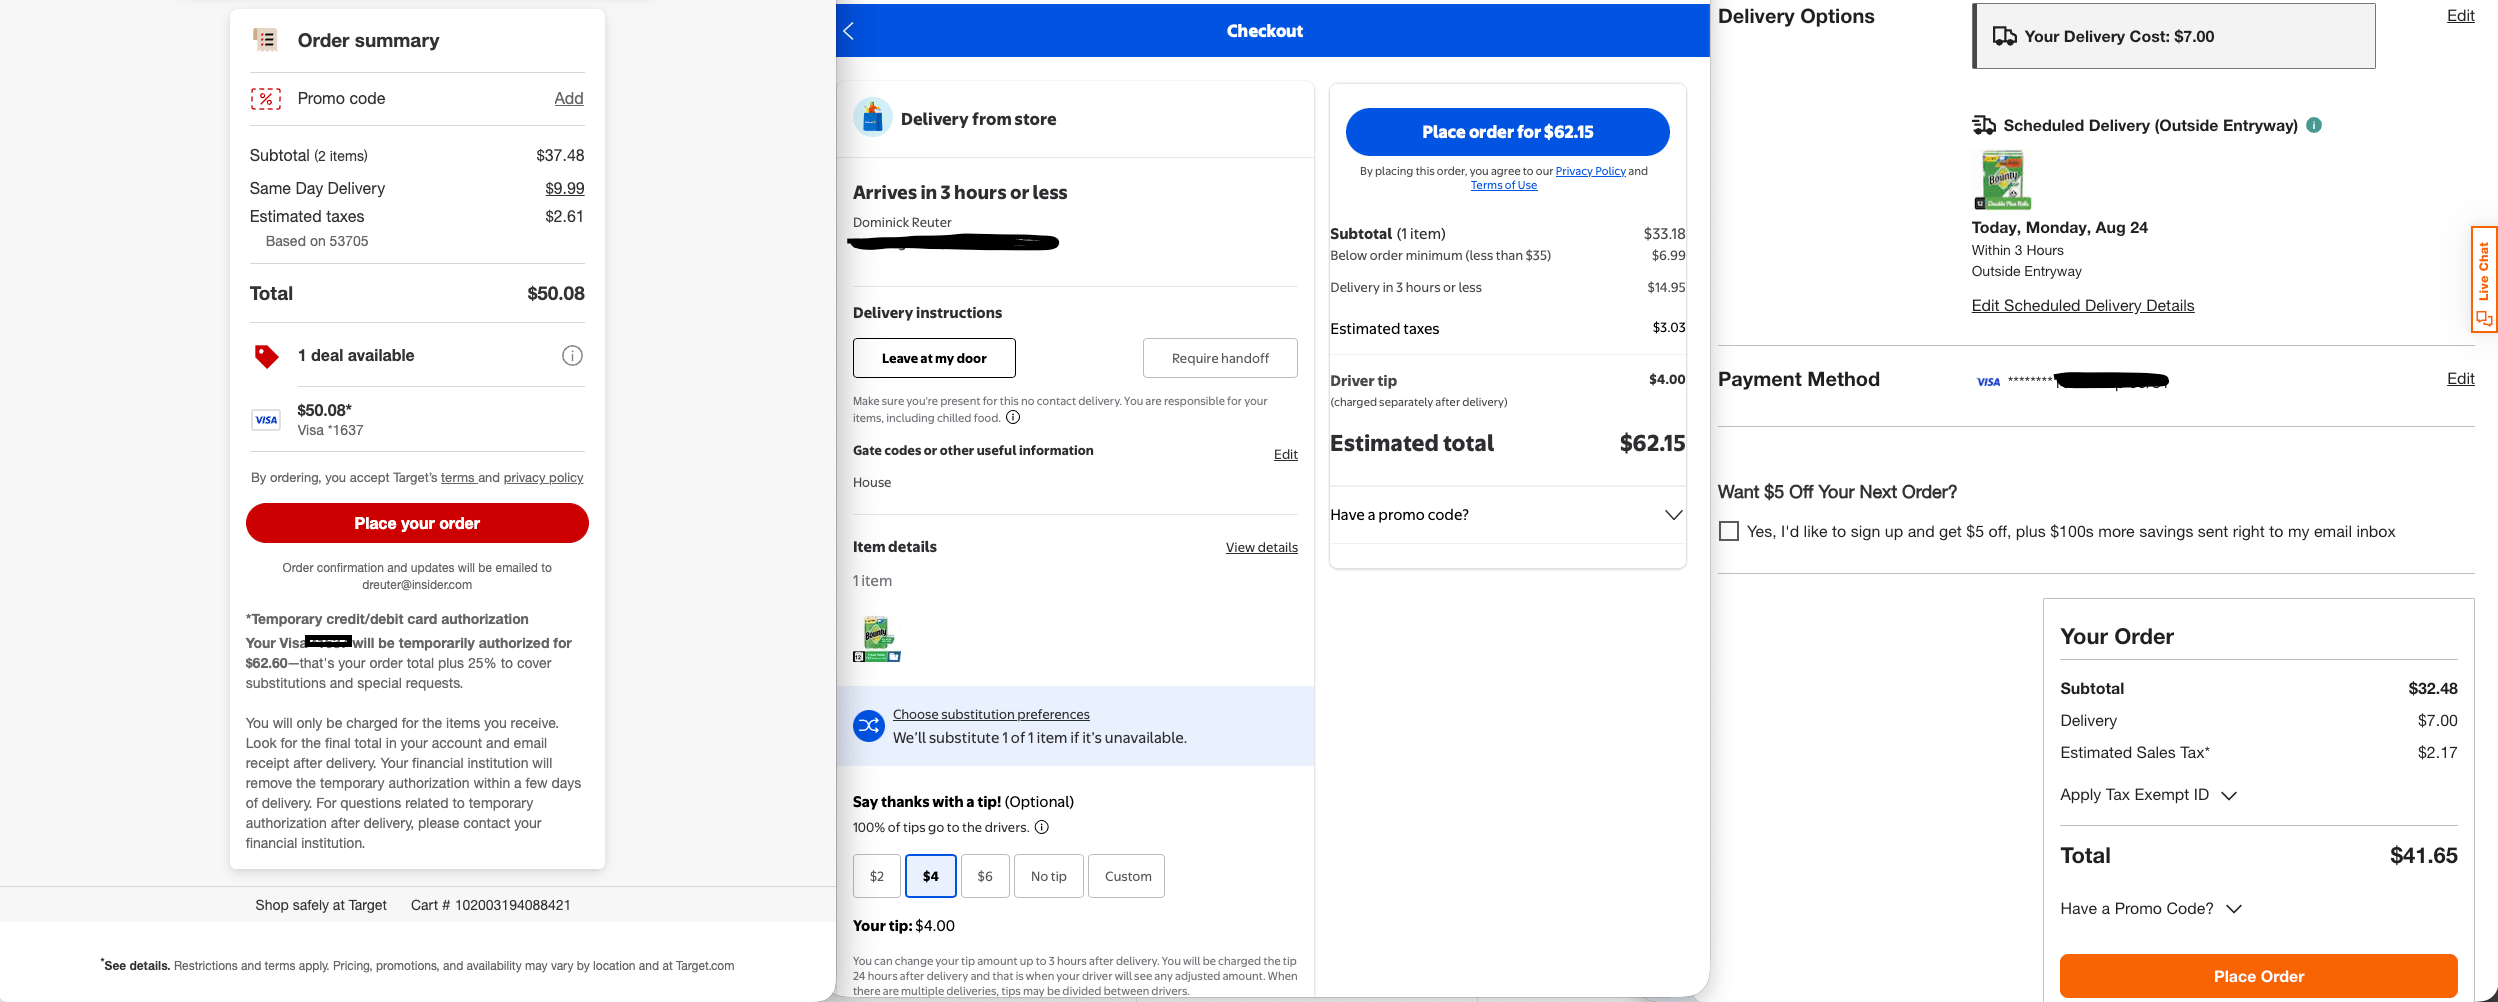Expand Apply Tax Exempt ID
Image resolution: width=2498 pixels, height=1002 pixels.
pyautogui.click(x=2148, y=795)
